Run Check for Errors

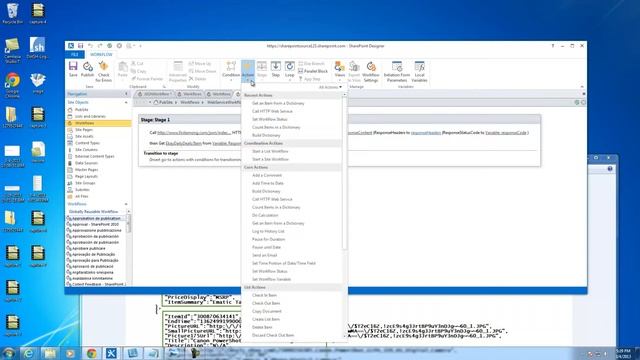104,71
